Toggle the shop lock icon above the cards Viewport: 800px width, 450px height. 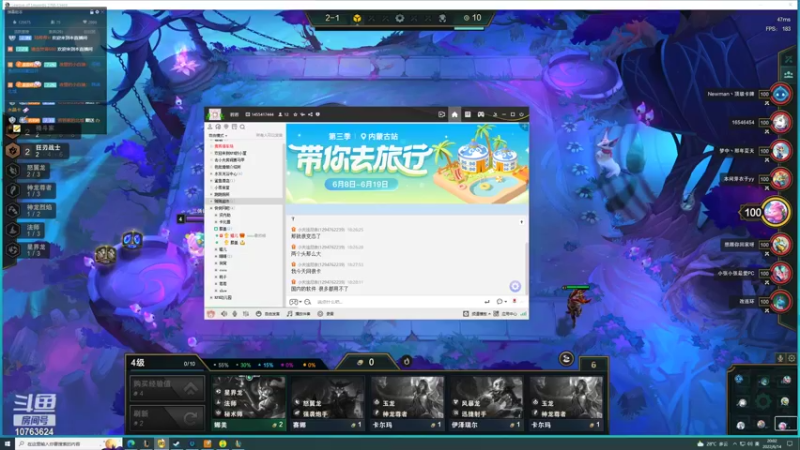(566, 359)
